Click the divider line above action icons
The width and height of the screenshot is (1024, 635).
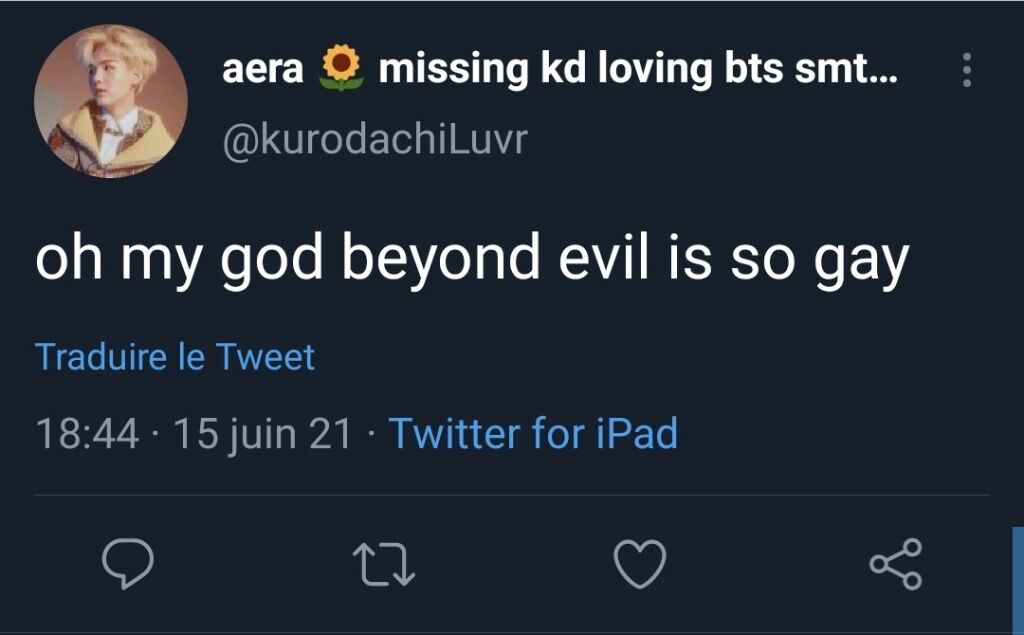512,495
